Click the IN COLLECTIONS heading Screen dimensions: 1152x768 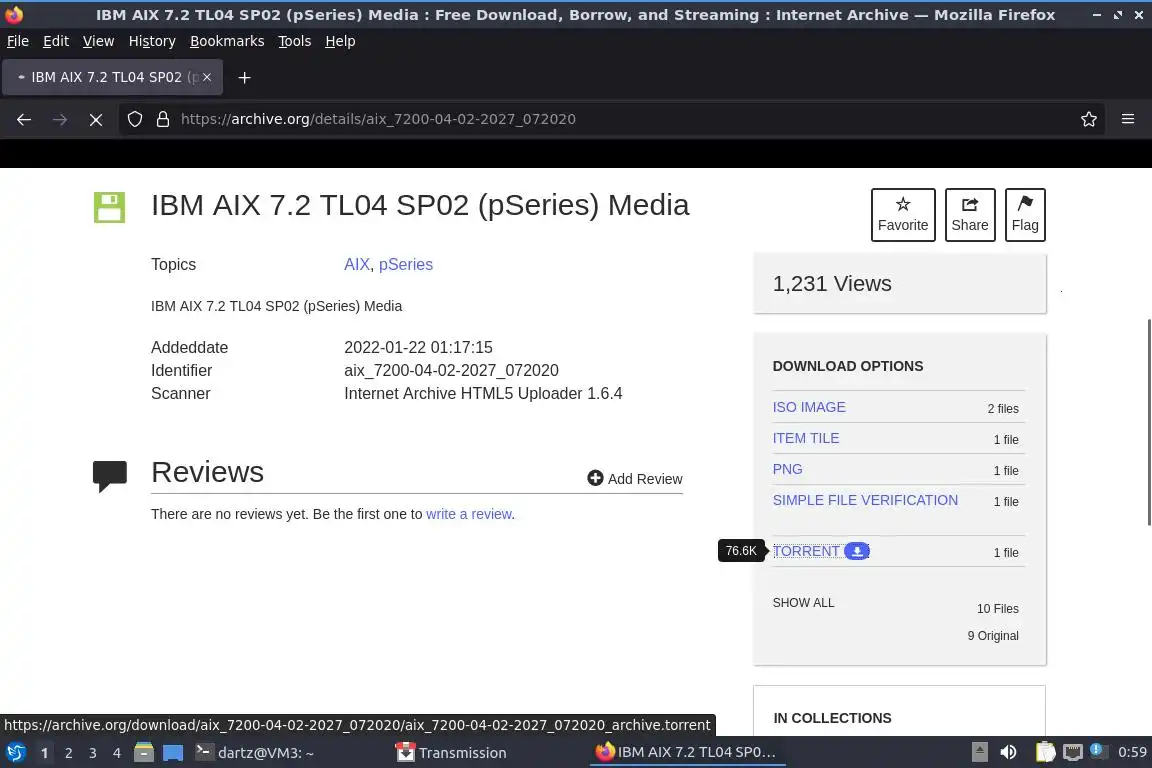(x=832, y=718)
